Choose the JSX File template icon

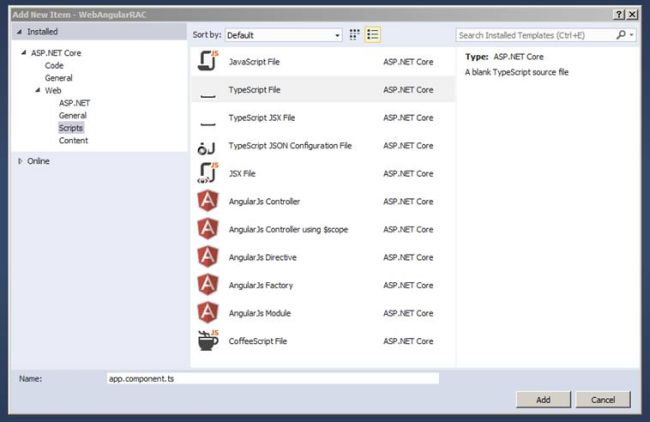[x=208, y=174]
